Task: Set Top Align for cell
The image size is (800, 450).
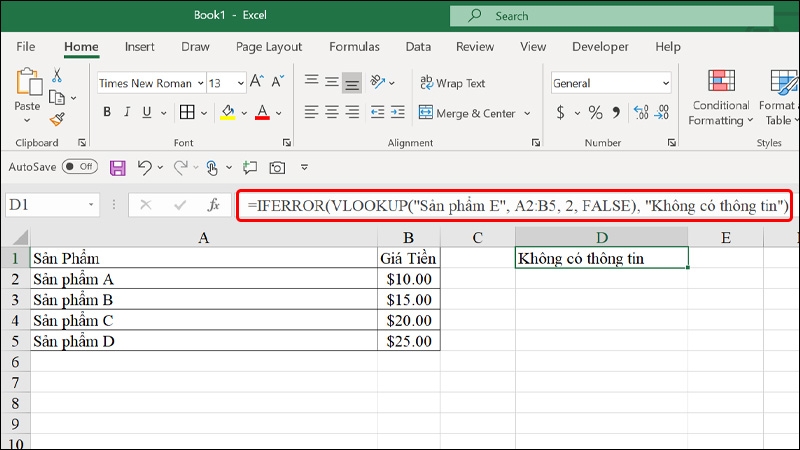Action: click(x=311, y=81)
